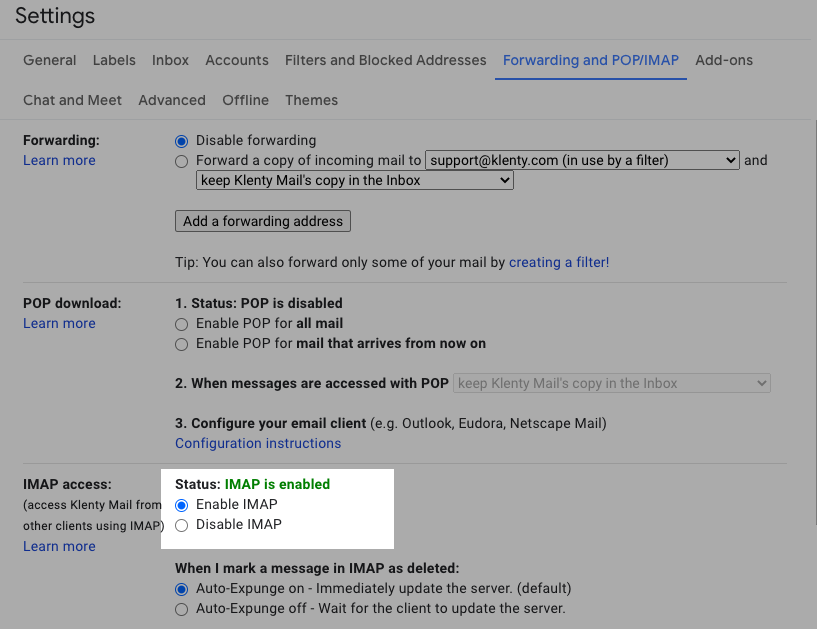Go to the Labels tab
Screen dimensions: 817x629
[114, 60]
